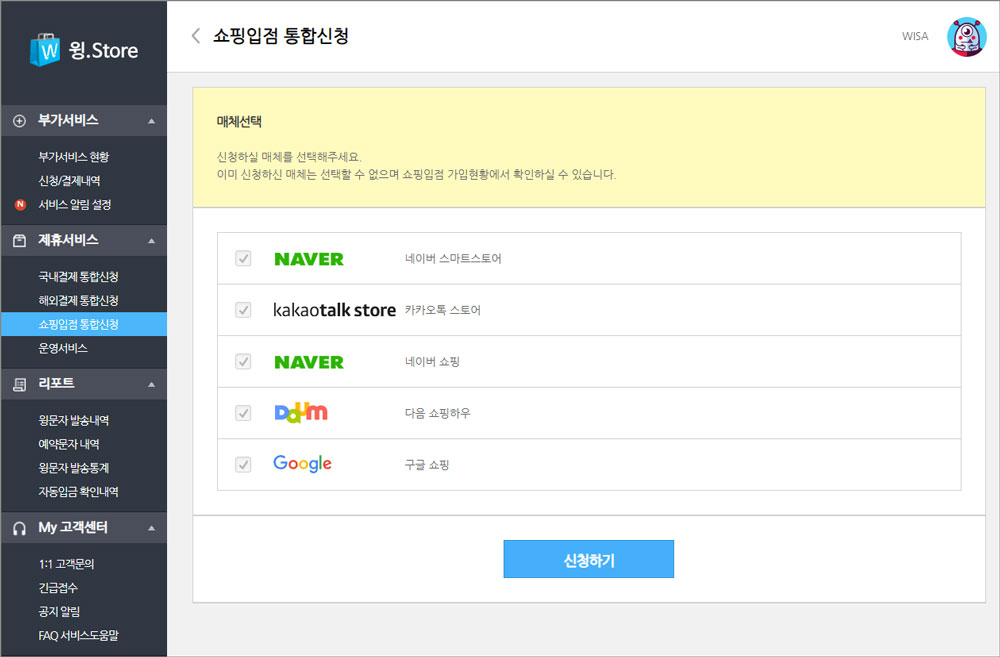This screenshot has width=1000, height=657.
Task: Click the My 고객센터 section header label
Action: tap(73, 528)
